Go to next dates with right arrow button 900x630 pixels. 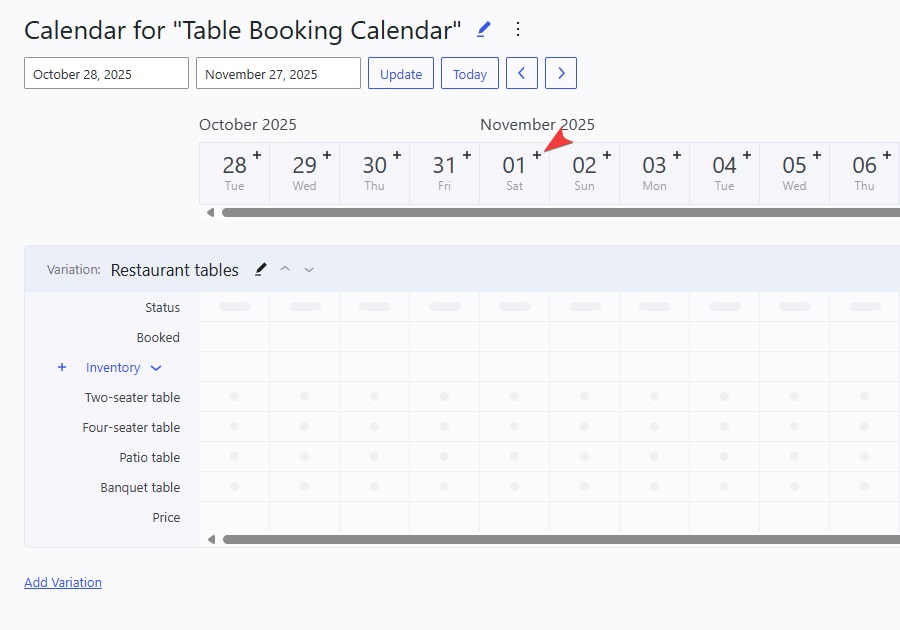[560, 73]
